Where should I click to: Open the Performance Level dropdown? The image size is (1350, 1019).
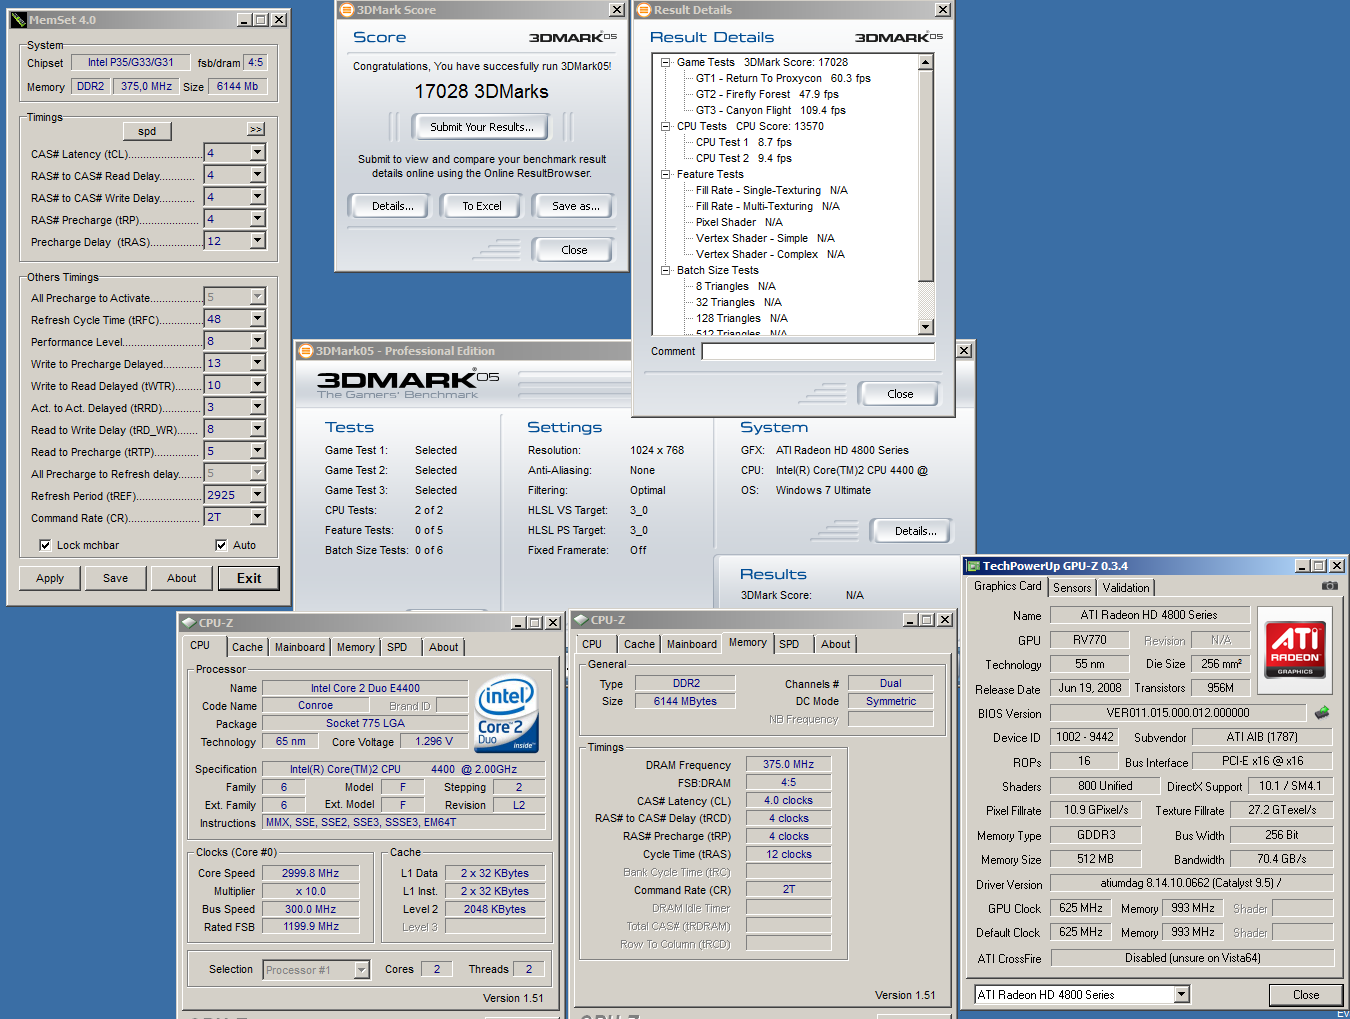pos(258,341)
